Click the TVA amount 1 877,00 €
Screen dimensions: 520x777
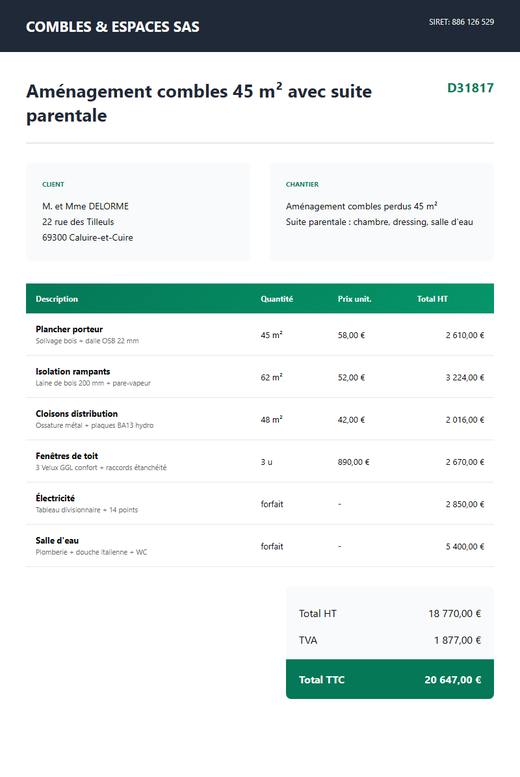click(457, 640)
